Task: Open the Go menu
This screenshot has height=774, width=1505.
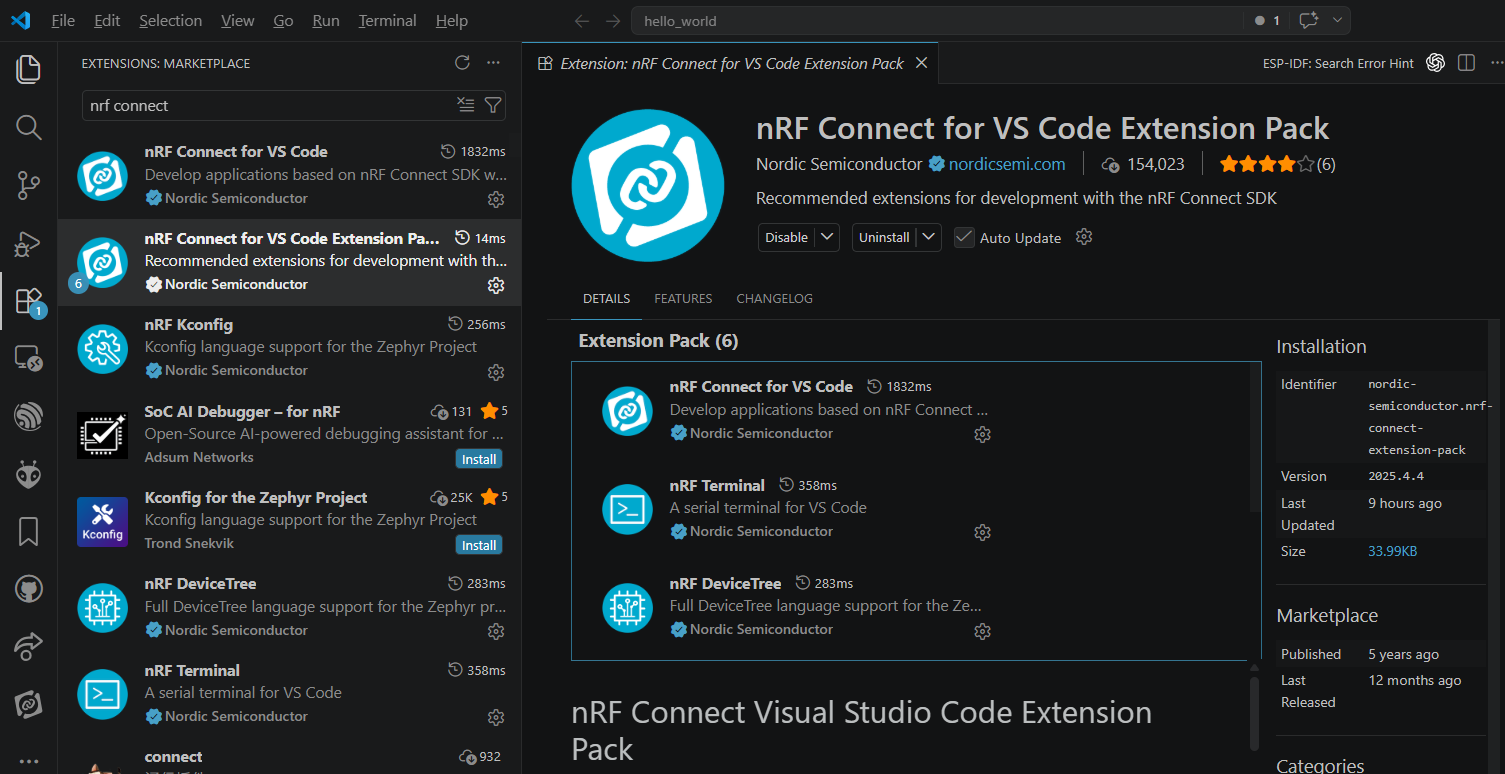Action: pos(283,21)
